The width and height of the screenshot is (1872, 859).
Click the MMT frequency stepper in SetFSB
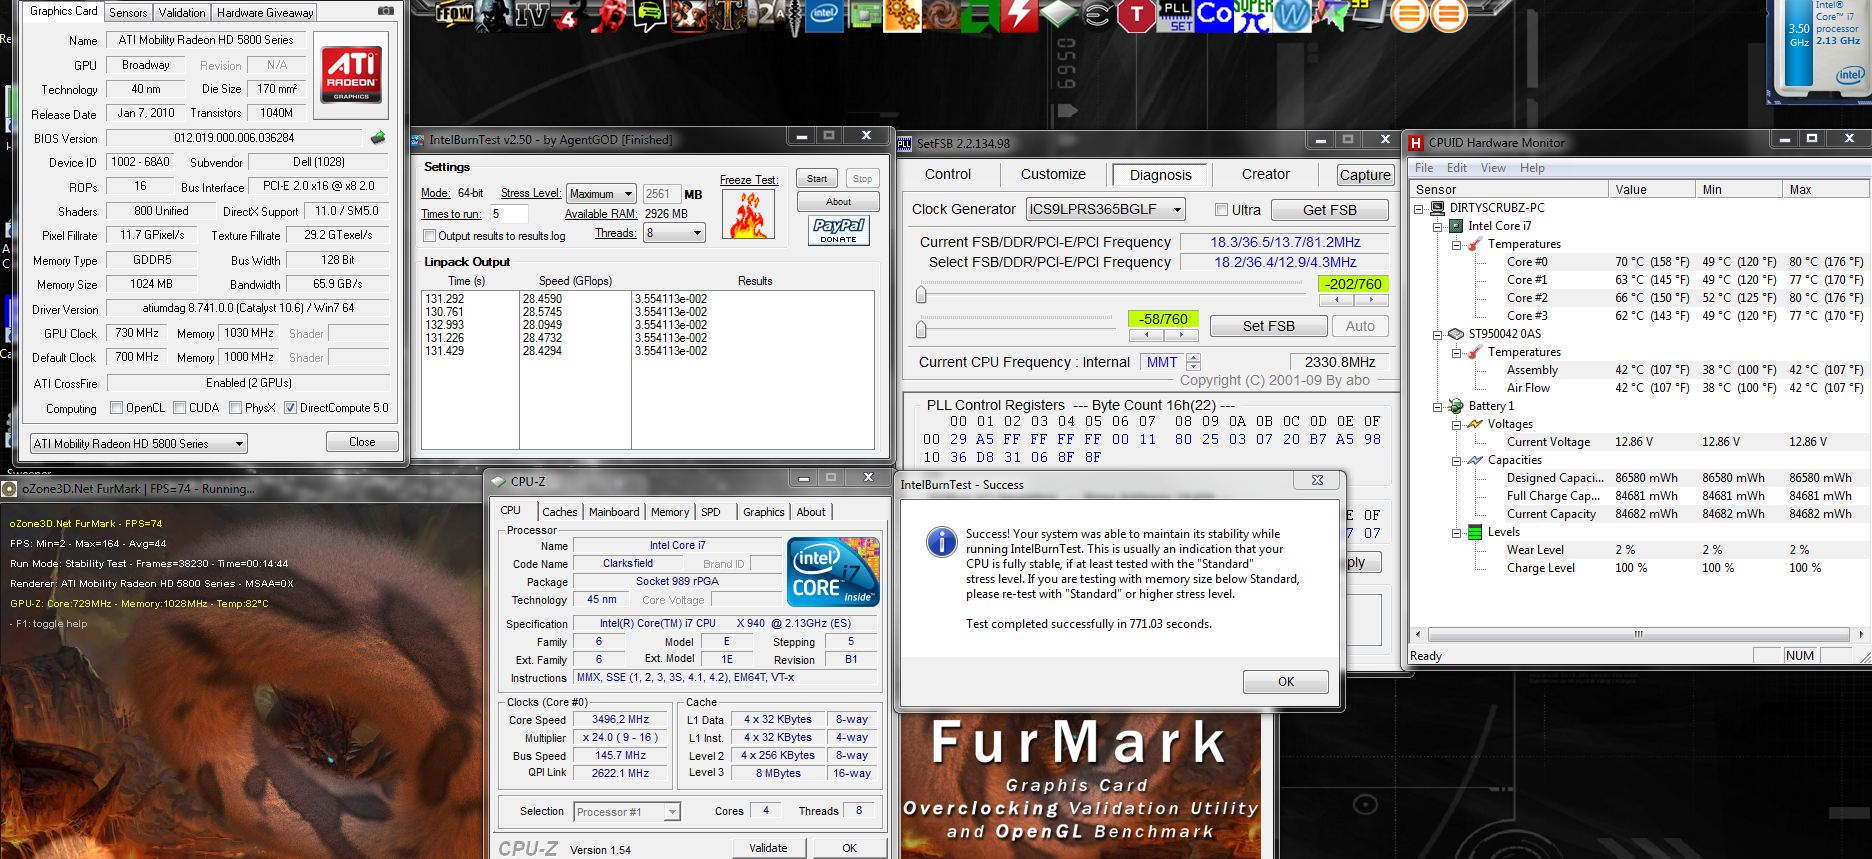pos(1193,362)
